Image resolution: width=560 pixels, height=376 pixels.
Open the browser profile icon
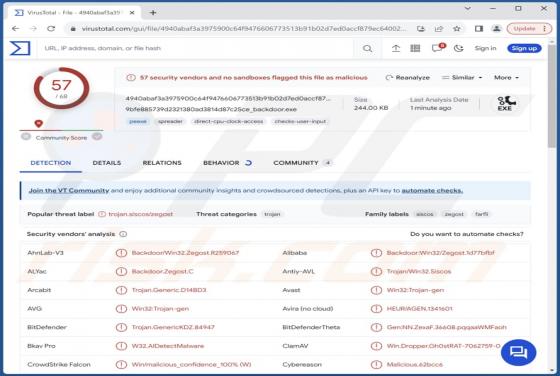coord(496,29)
